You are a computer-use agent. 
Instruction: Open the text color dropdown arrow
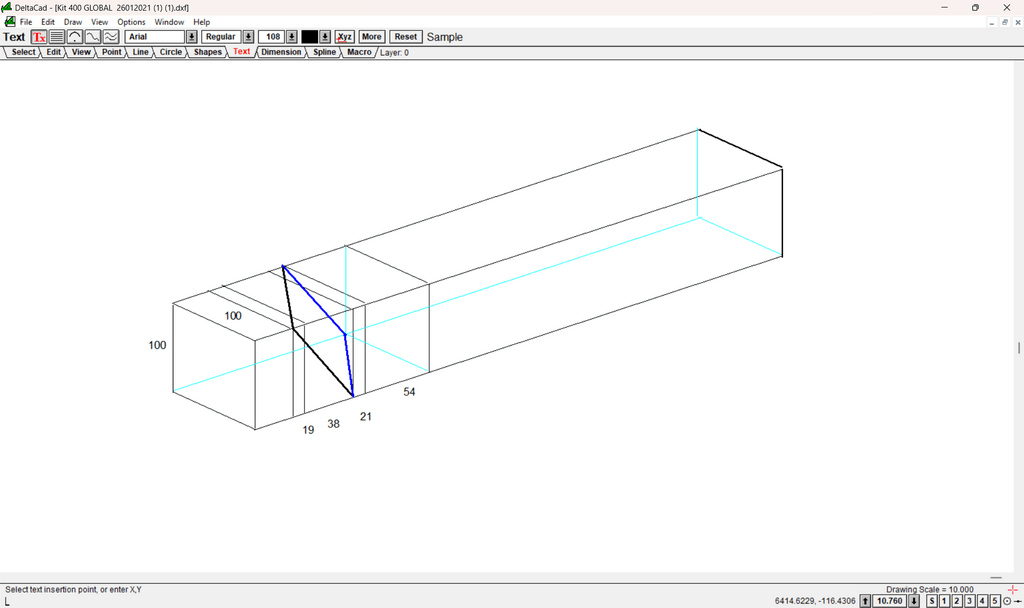(325, 37)
